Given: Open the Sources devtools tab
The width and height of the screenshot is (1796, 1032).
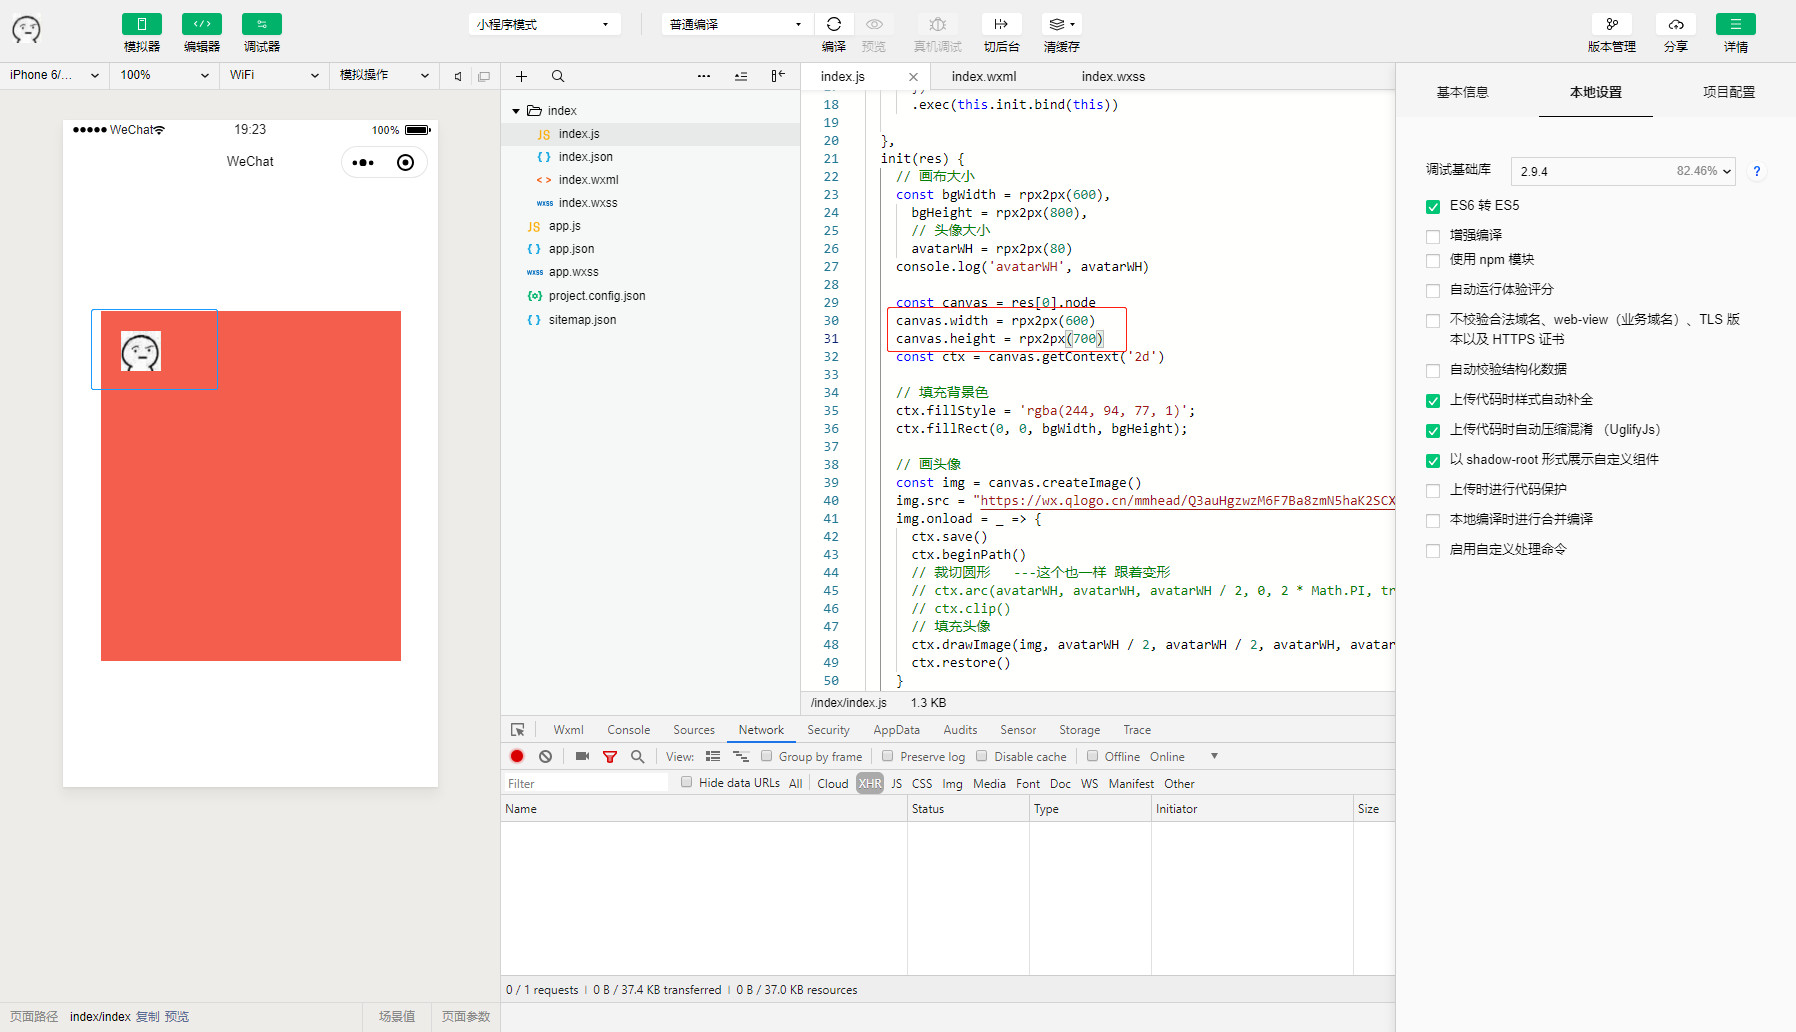Looking at the screenshot, I should click(694, 730).
